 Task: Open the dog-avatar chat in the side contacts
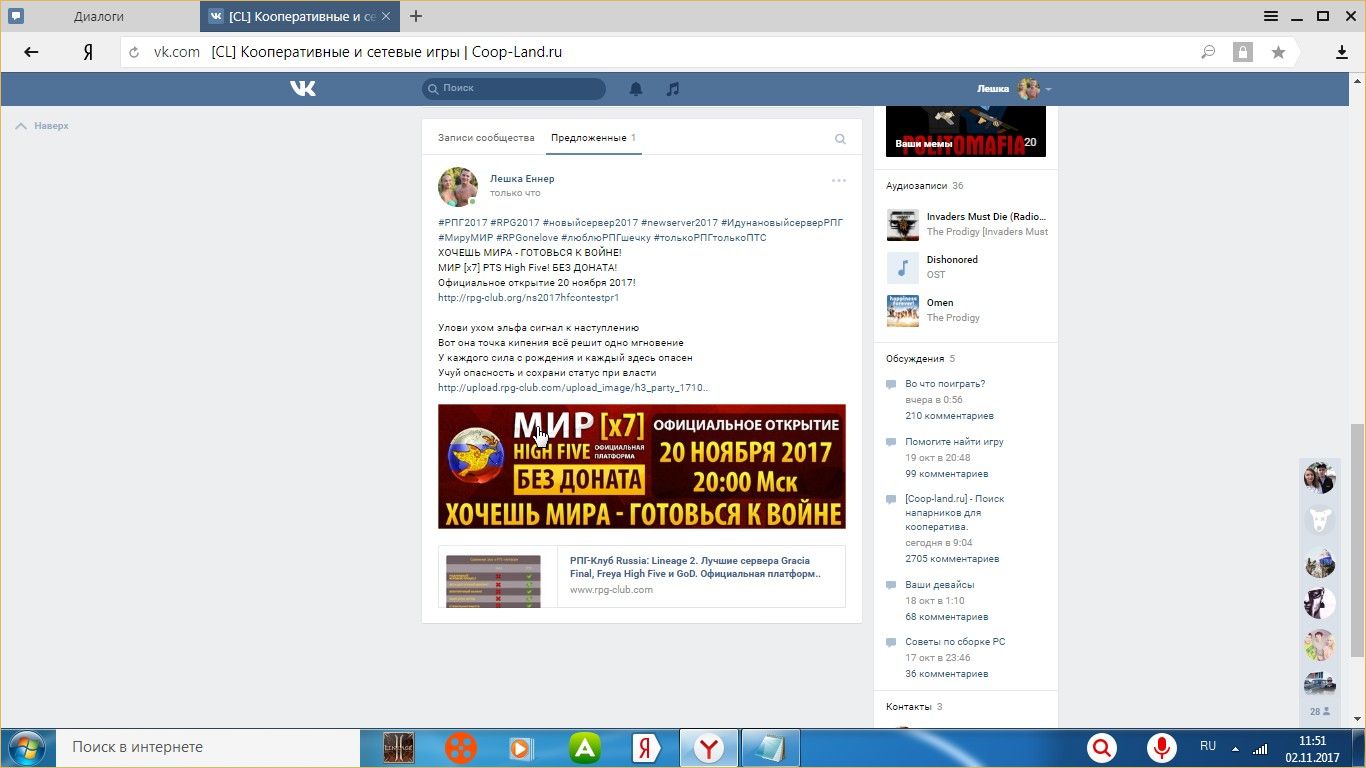pyautogui.click(x=1320, y=519)
